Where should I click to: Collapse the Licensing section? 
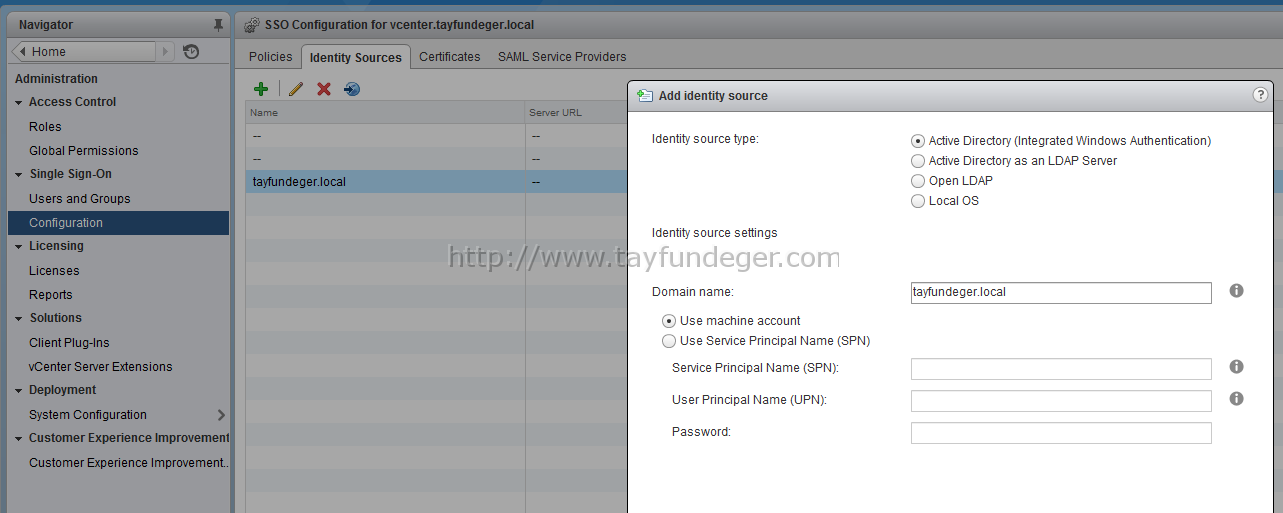(x=19, y=246)
